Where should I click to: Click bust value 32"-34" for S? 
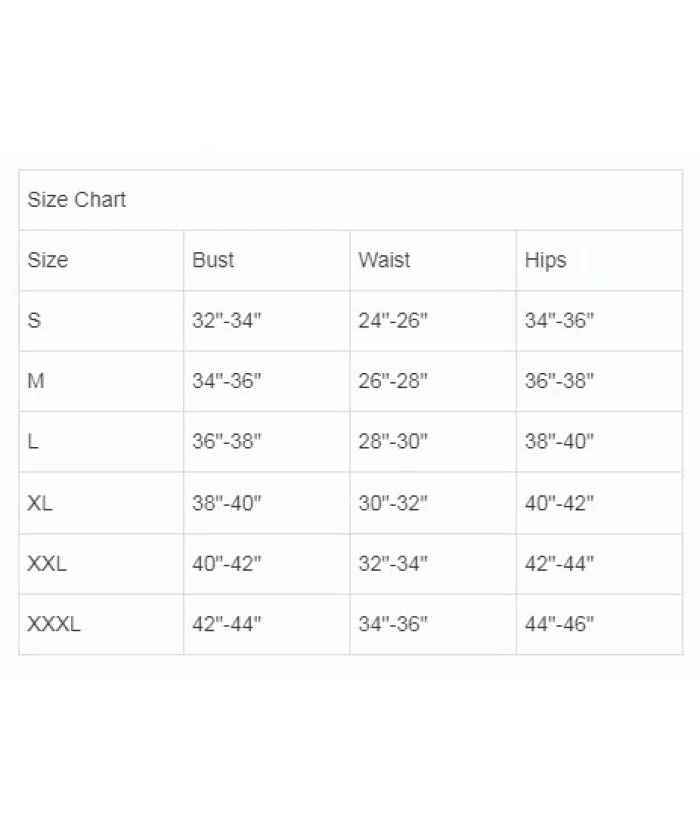[226, 321]
